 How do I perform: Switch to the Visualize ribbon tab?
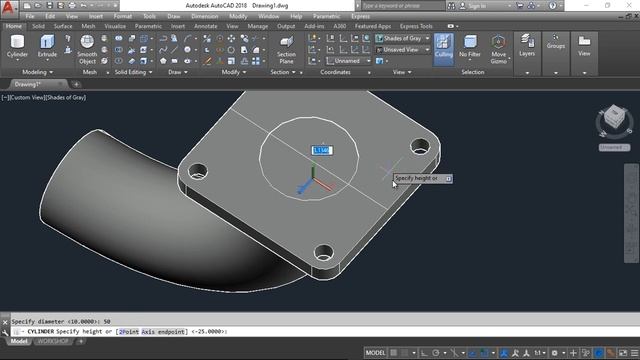(x=115, y=26)
